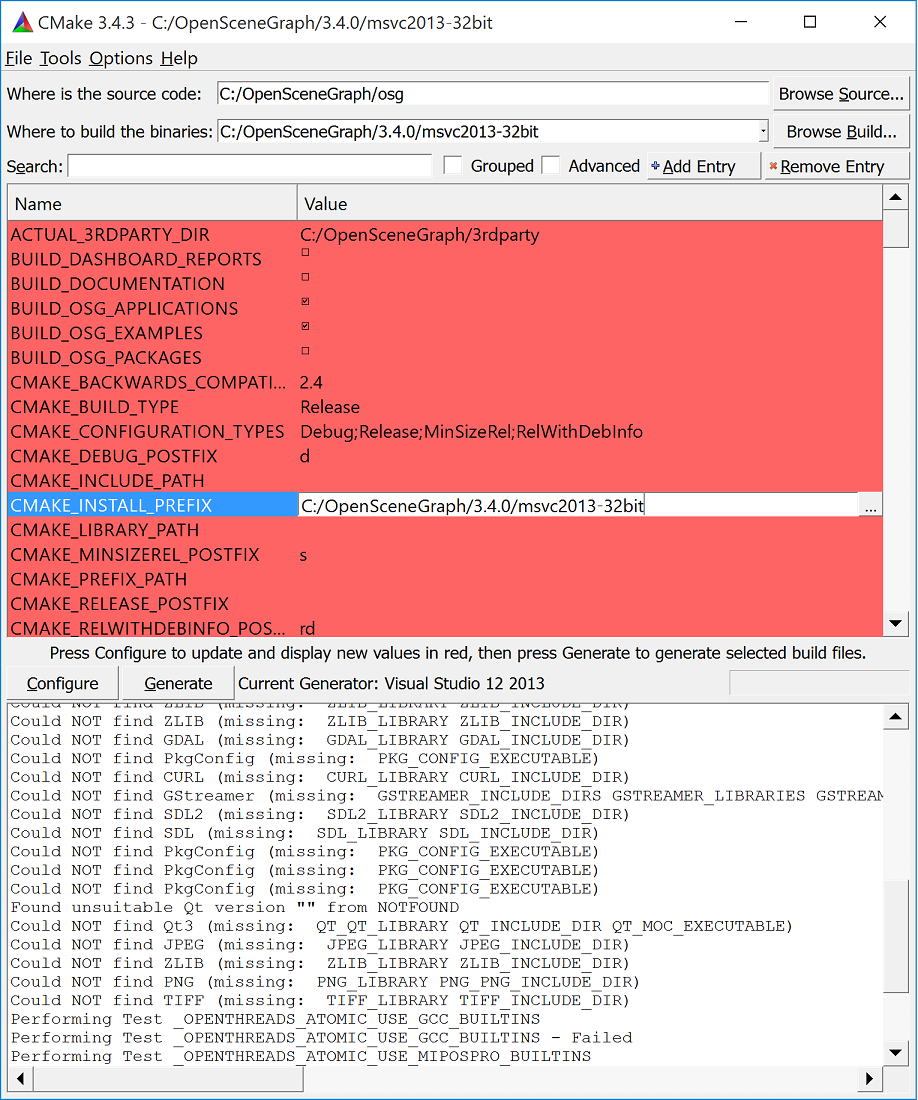Click the 'Could NOT find TIFF' log line
The image size is (918, 1100).
pyautogui.click(x=320, y=1000)
